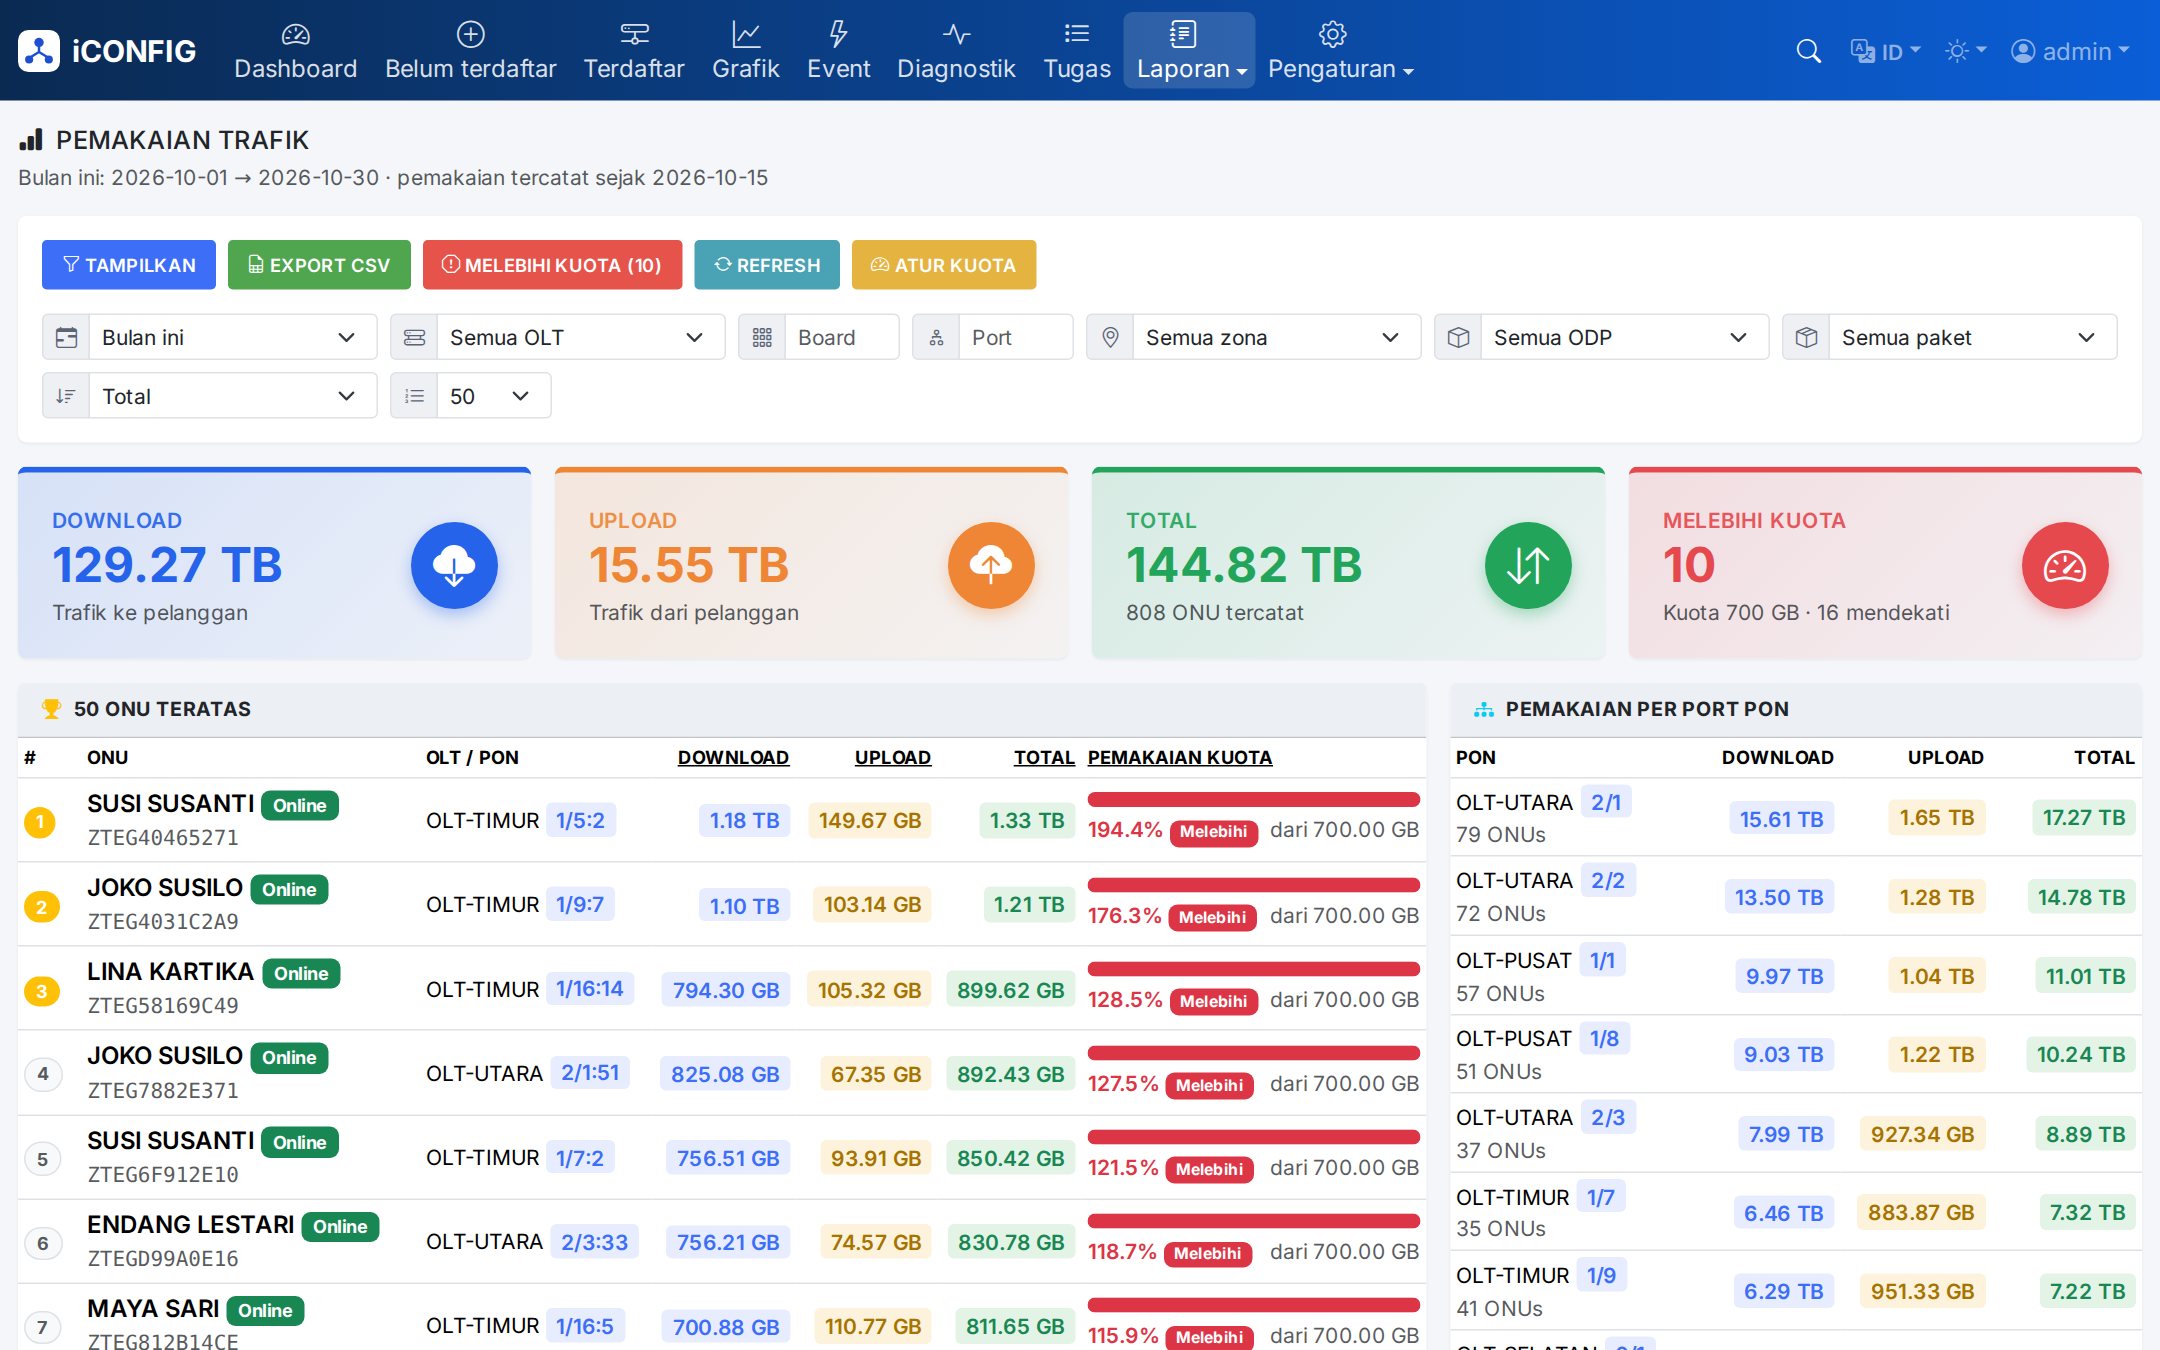Click the sort icon beside Total
2160x1350 pixels.
(66, 396)
